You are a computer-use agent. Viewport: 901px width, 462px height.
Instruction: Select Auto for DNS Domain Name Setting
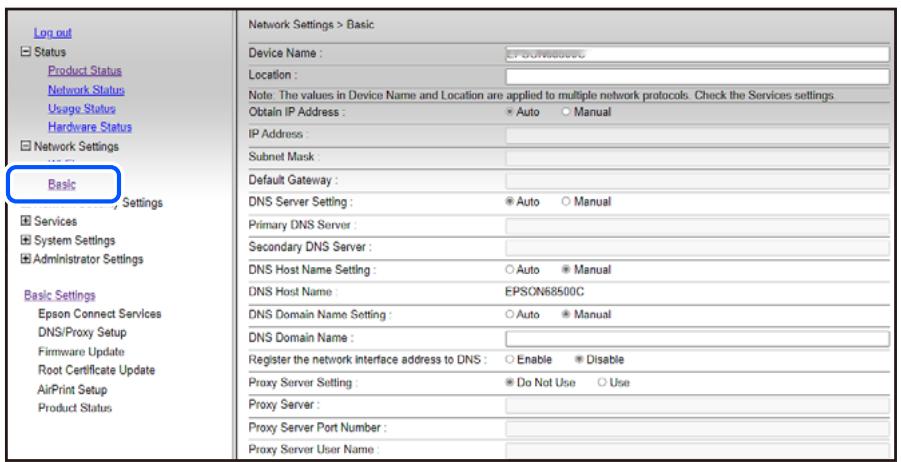[511, 315]
